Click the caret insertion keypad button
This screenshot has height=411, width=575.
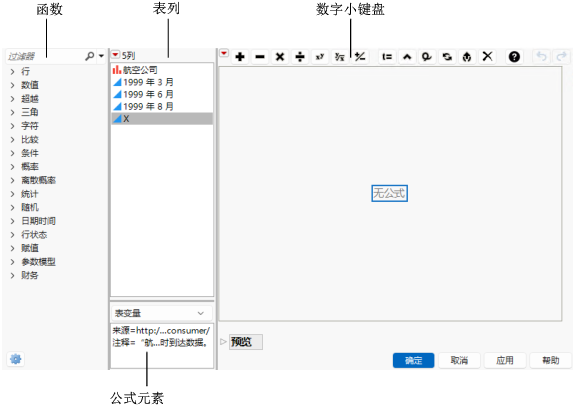point(407,57)
